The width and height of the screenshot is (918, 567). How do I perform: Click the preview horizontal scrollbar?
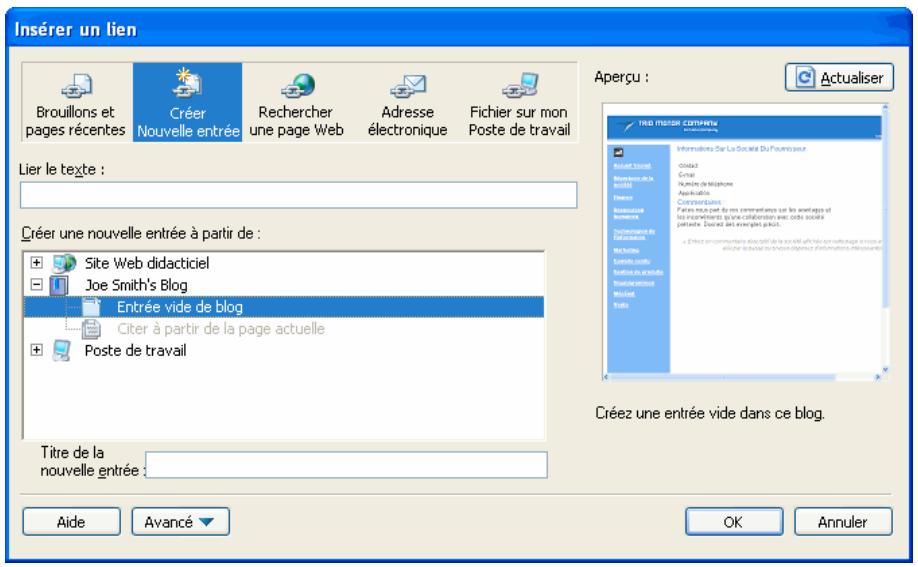coord(741,377)
